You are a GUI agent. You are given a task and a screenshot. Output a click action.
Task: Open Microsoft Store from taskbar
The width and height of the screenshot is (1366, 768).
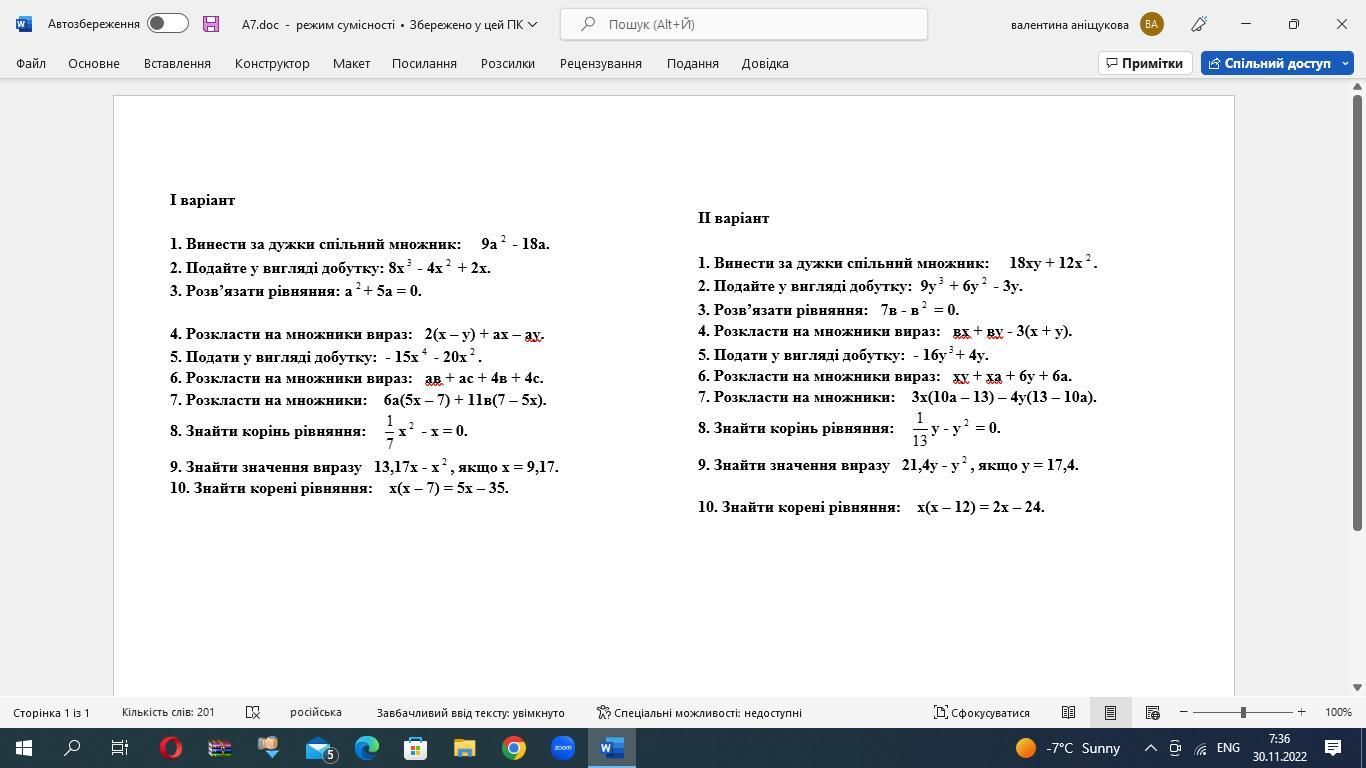[416, 748]
